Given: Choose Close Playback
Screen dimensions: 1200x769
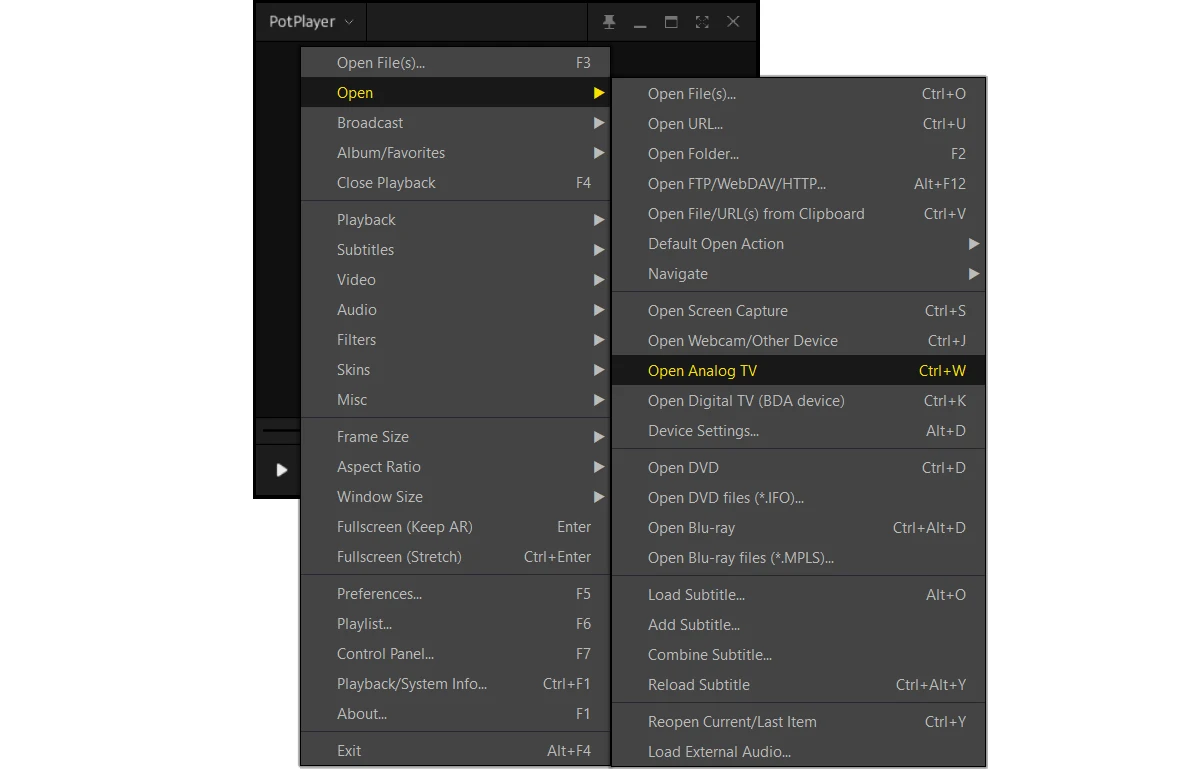Looking at the screenshot, I should click(x=455, y=183).
